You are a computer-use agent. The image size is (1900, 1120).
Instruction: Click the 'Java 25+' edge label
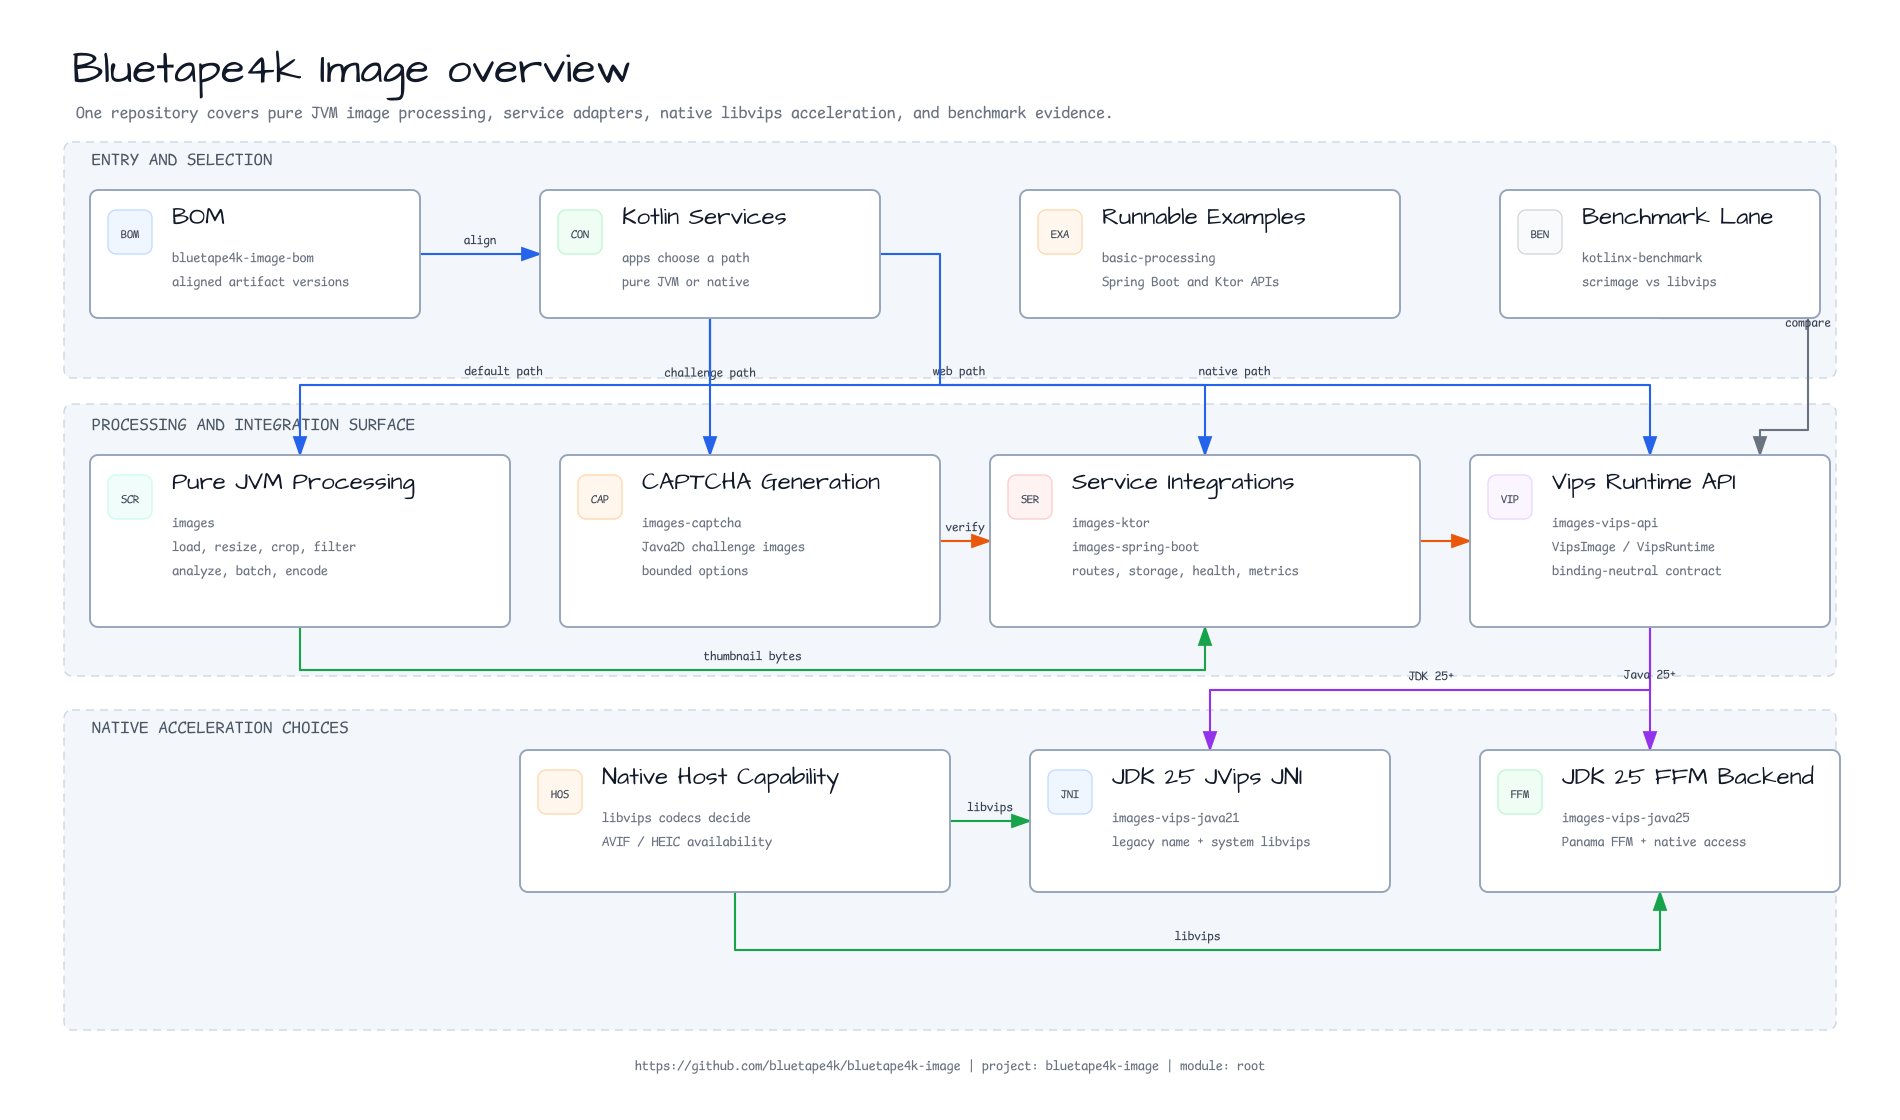(1649, 675)
